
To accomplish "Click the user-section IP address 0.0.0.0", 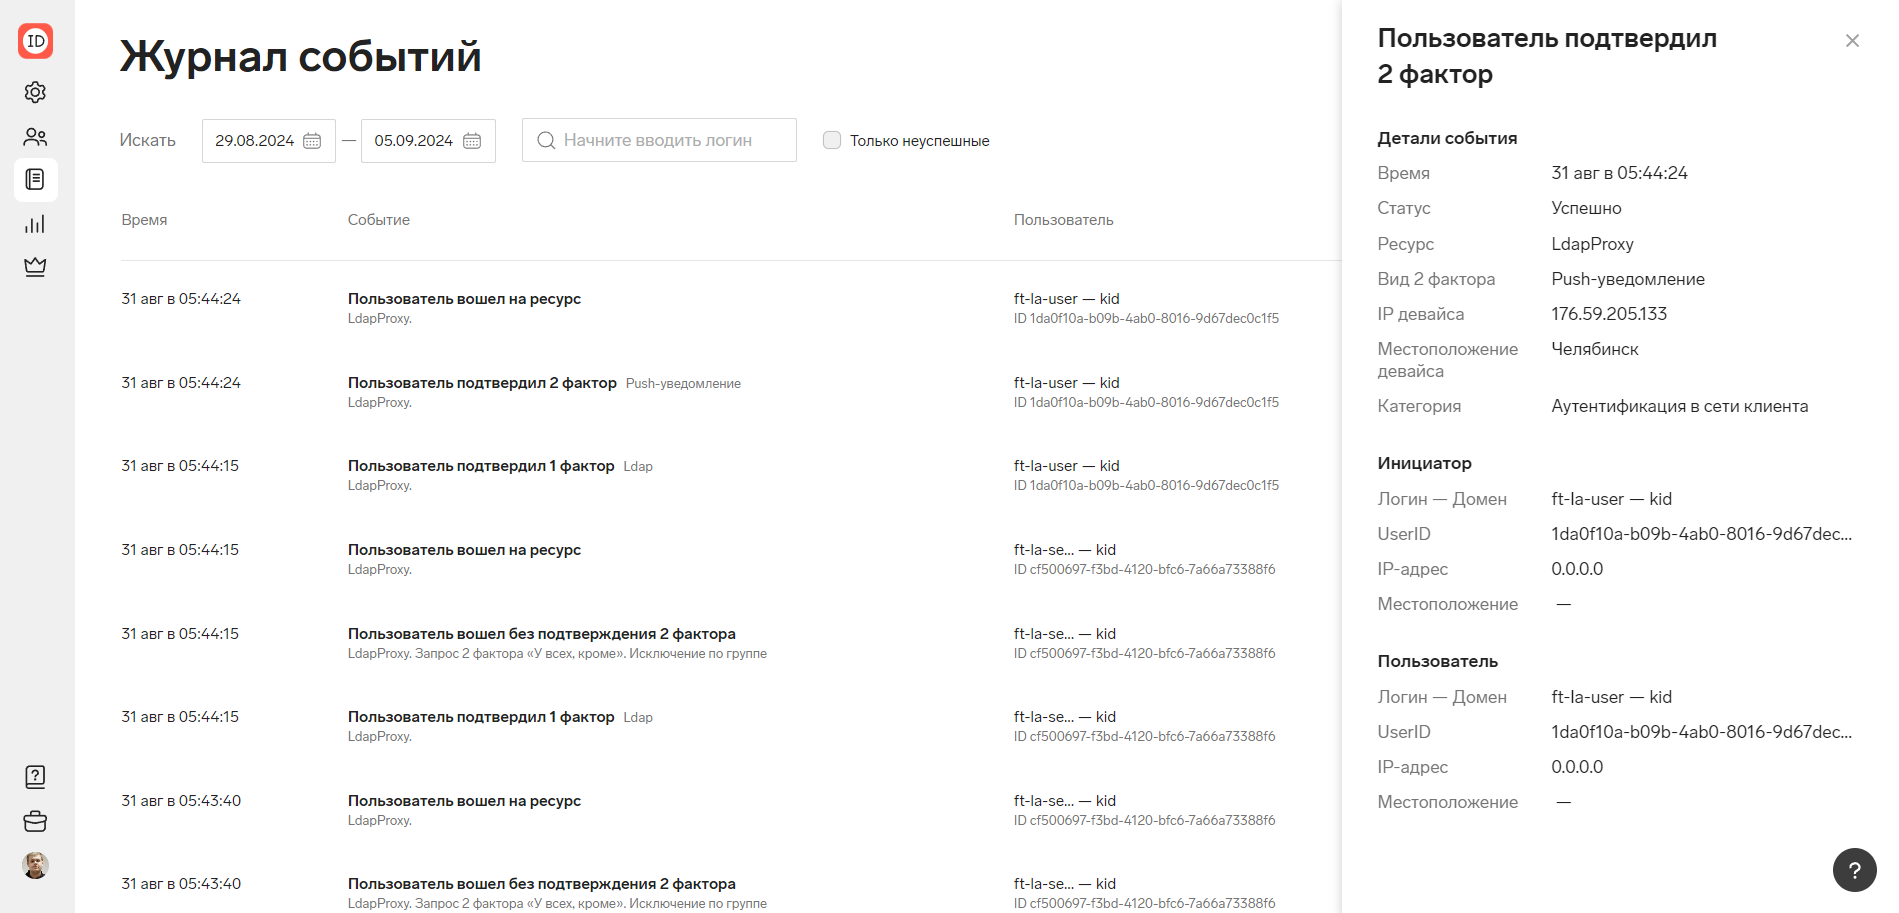I will pyautogui.click(x=1577, y=767).
